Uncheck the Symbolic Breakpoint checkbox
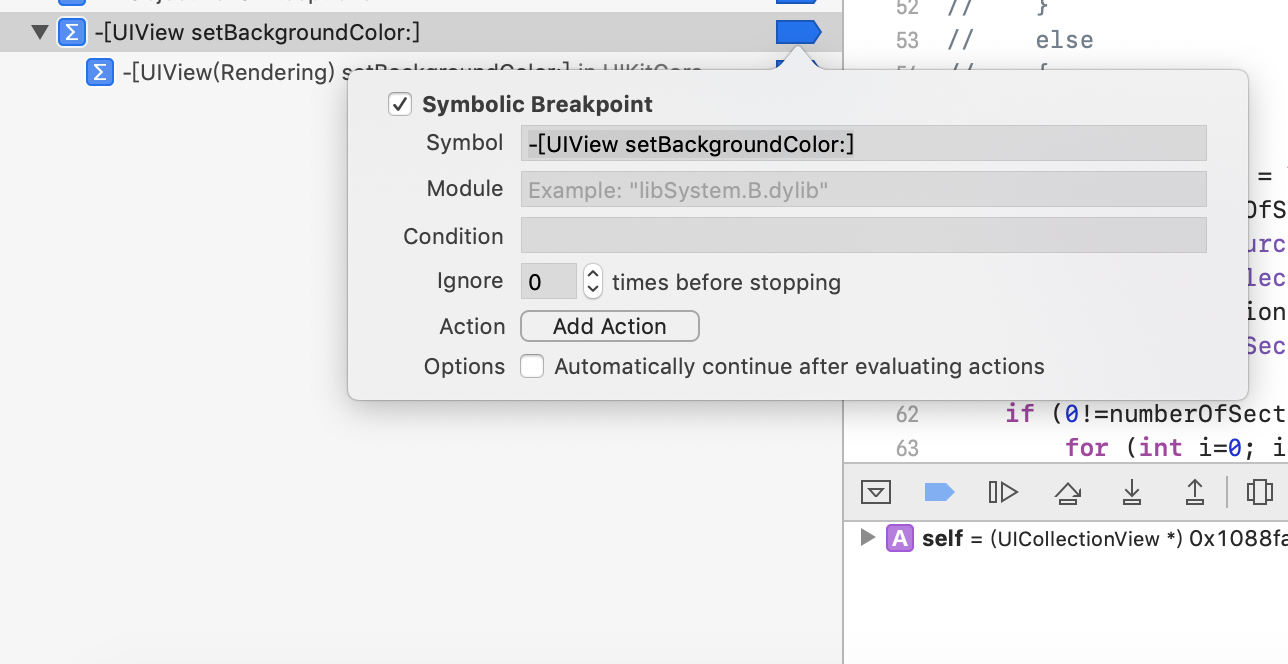1288x664 pixels. click(400, 104)
